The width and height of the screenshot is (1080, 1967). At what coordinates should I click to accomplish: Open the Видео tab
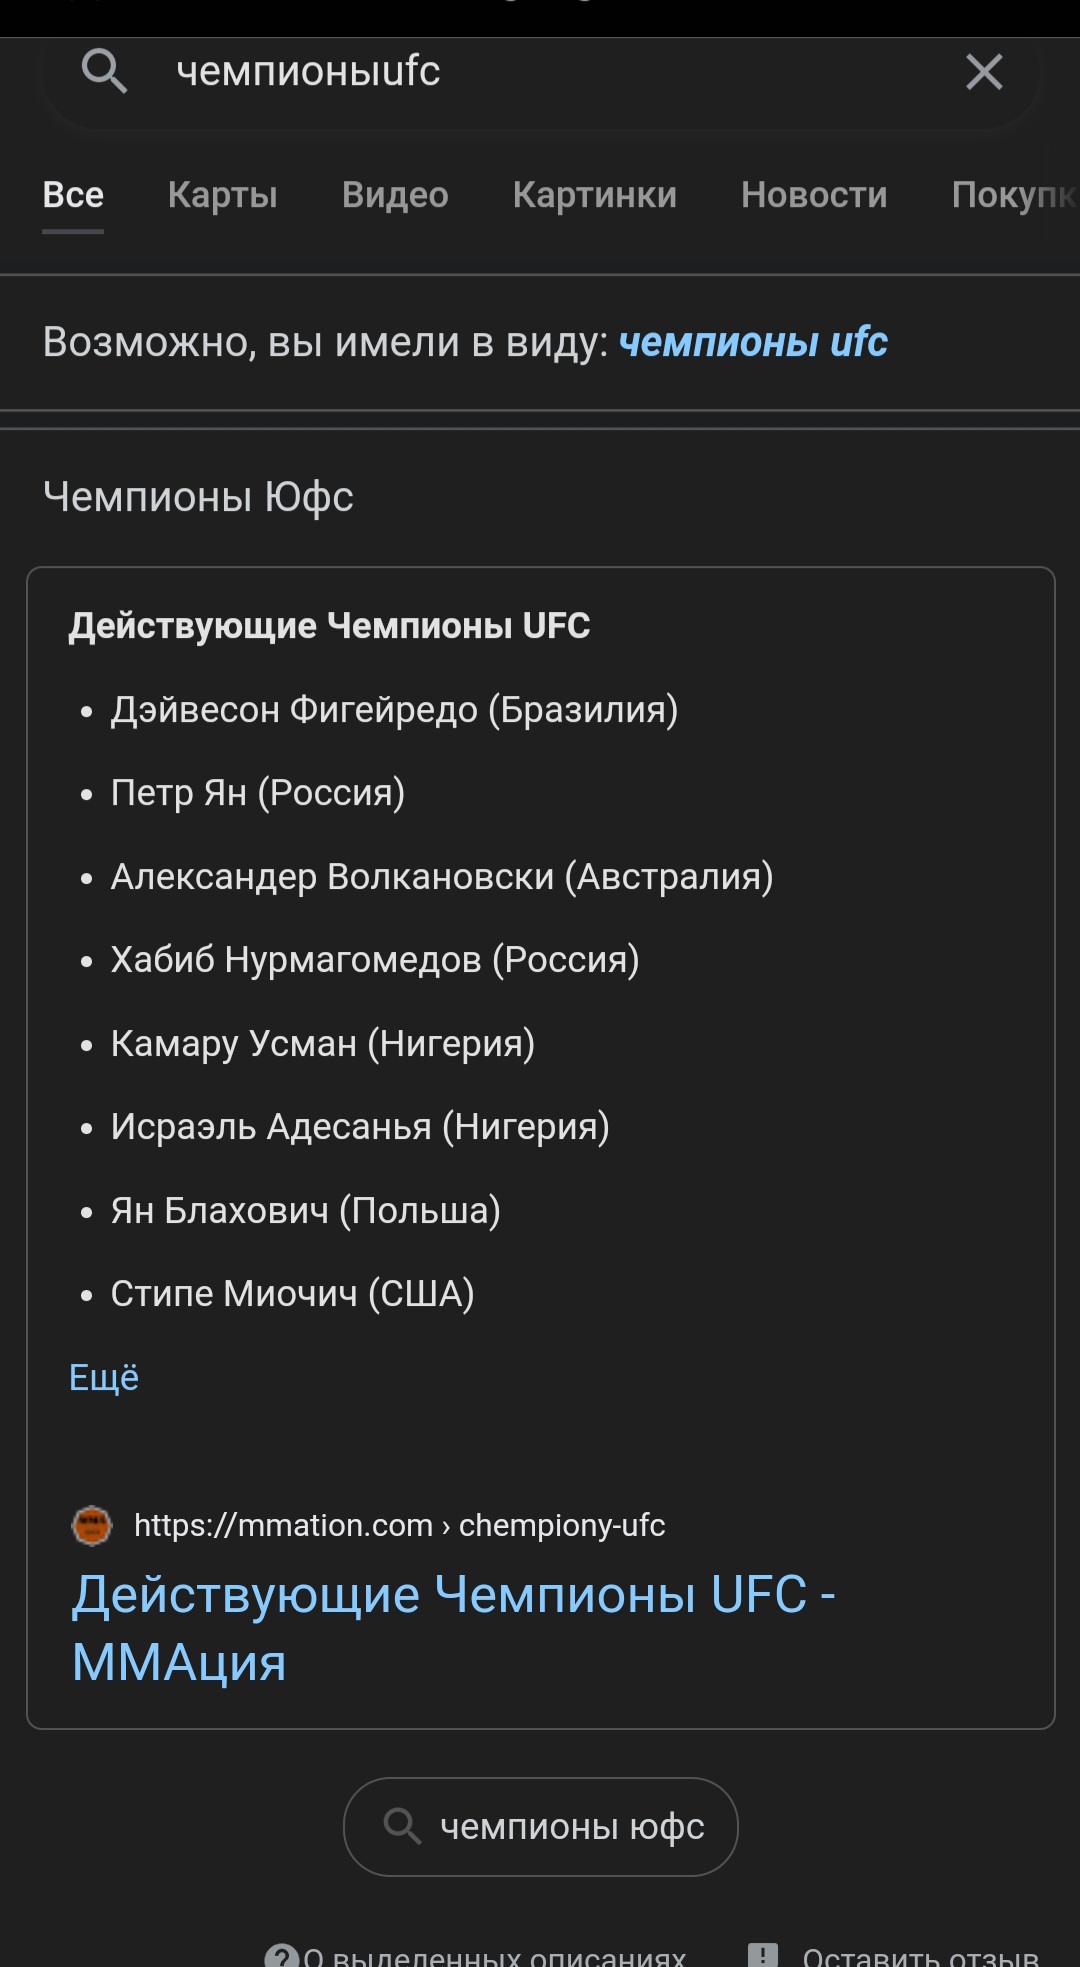coord(395,195)
